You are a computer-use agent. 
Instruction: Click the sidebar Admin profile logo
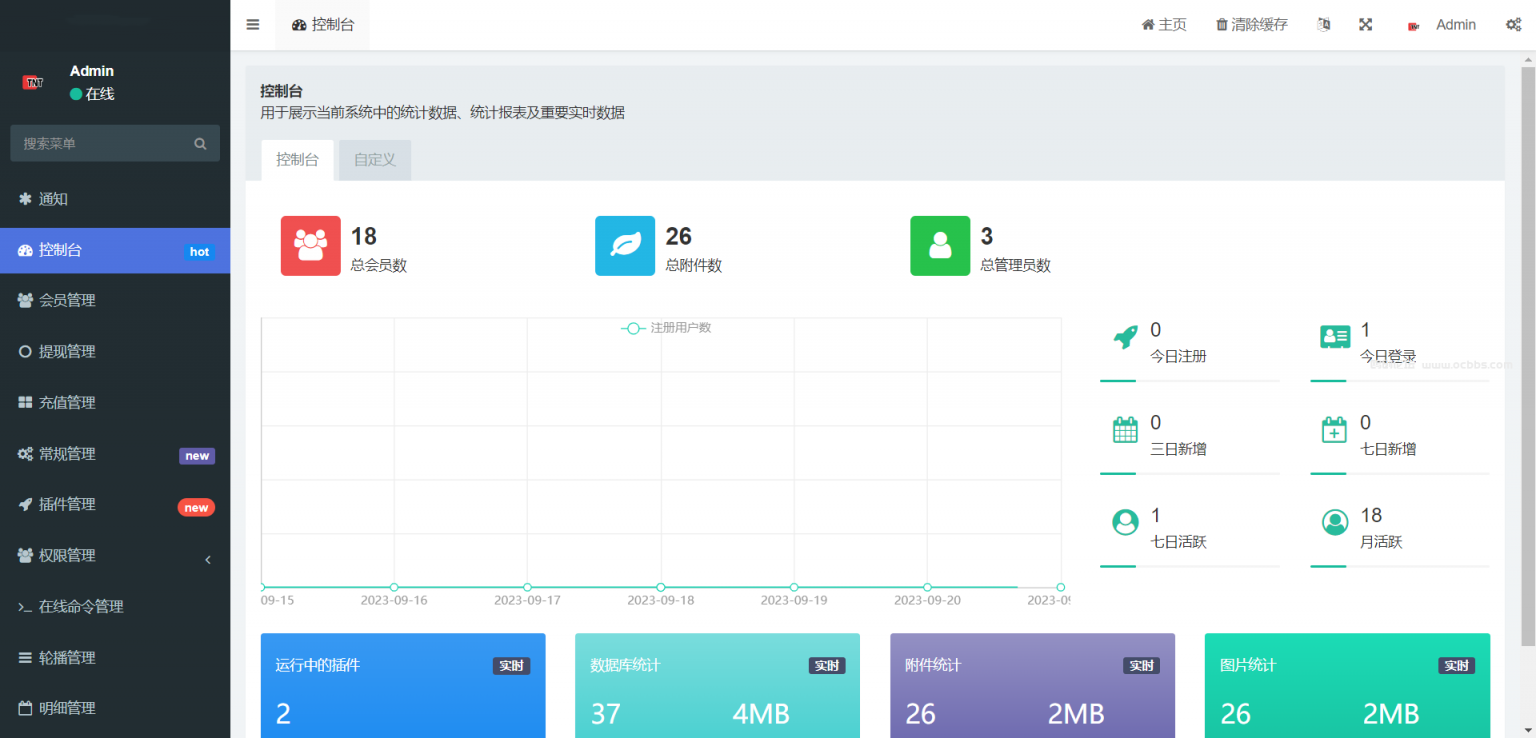pos(33,82)
